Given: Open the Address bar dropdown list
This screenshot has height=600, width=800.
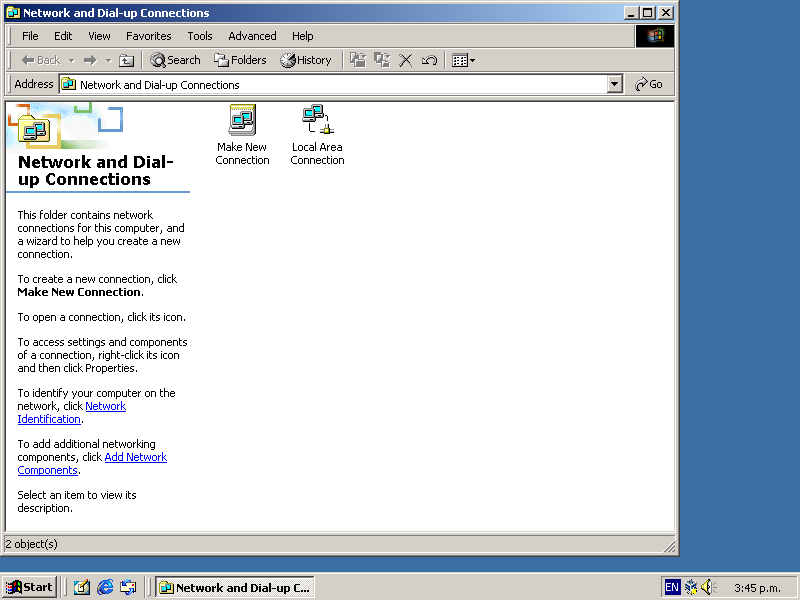Looking at the screenshot, I should [615, 84].
